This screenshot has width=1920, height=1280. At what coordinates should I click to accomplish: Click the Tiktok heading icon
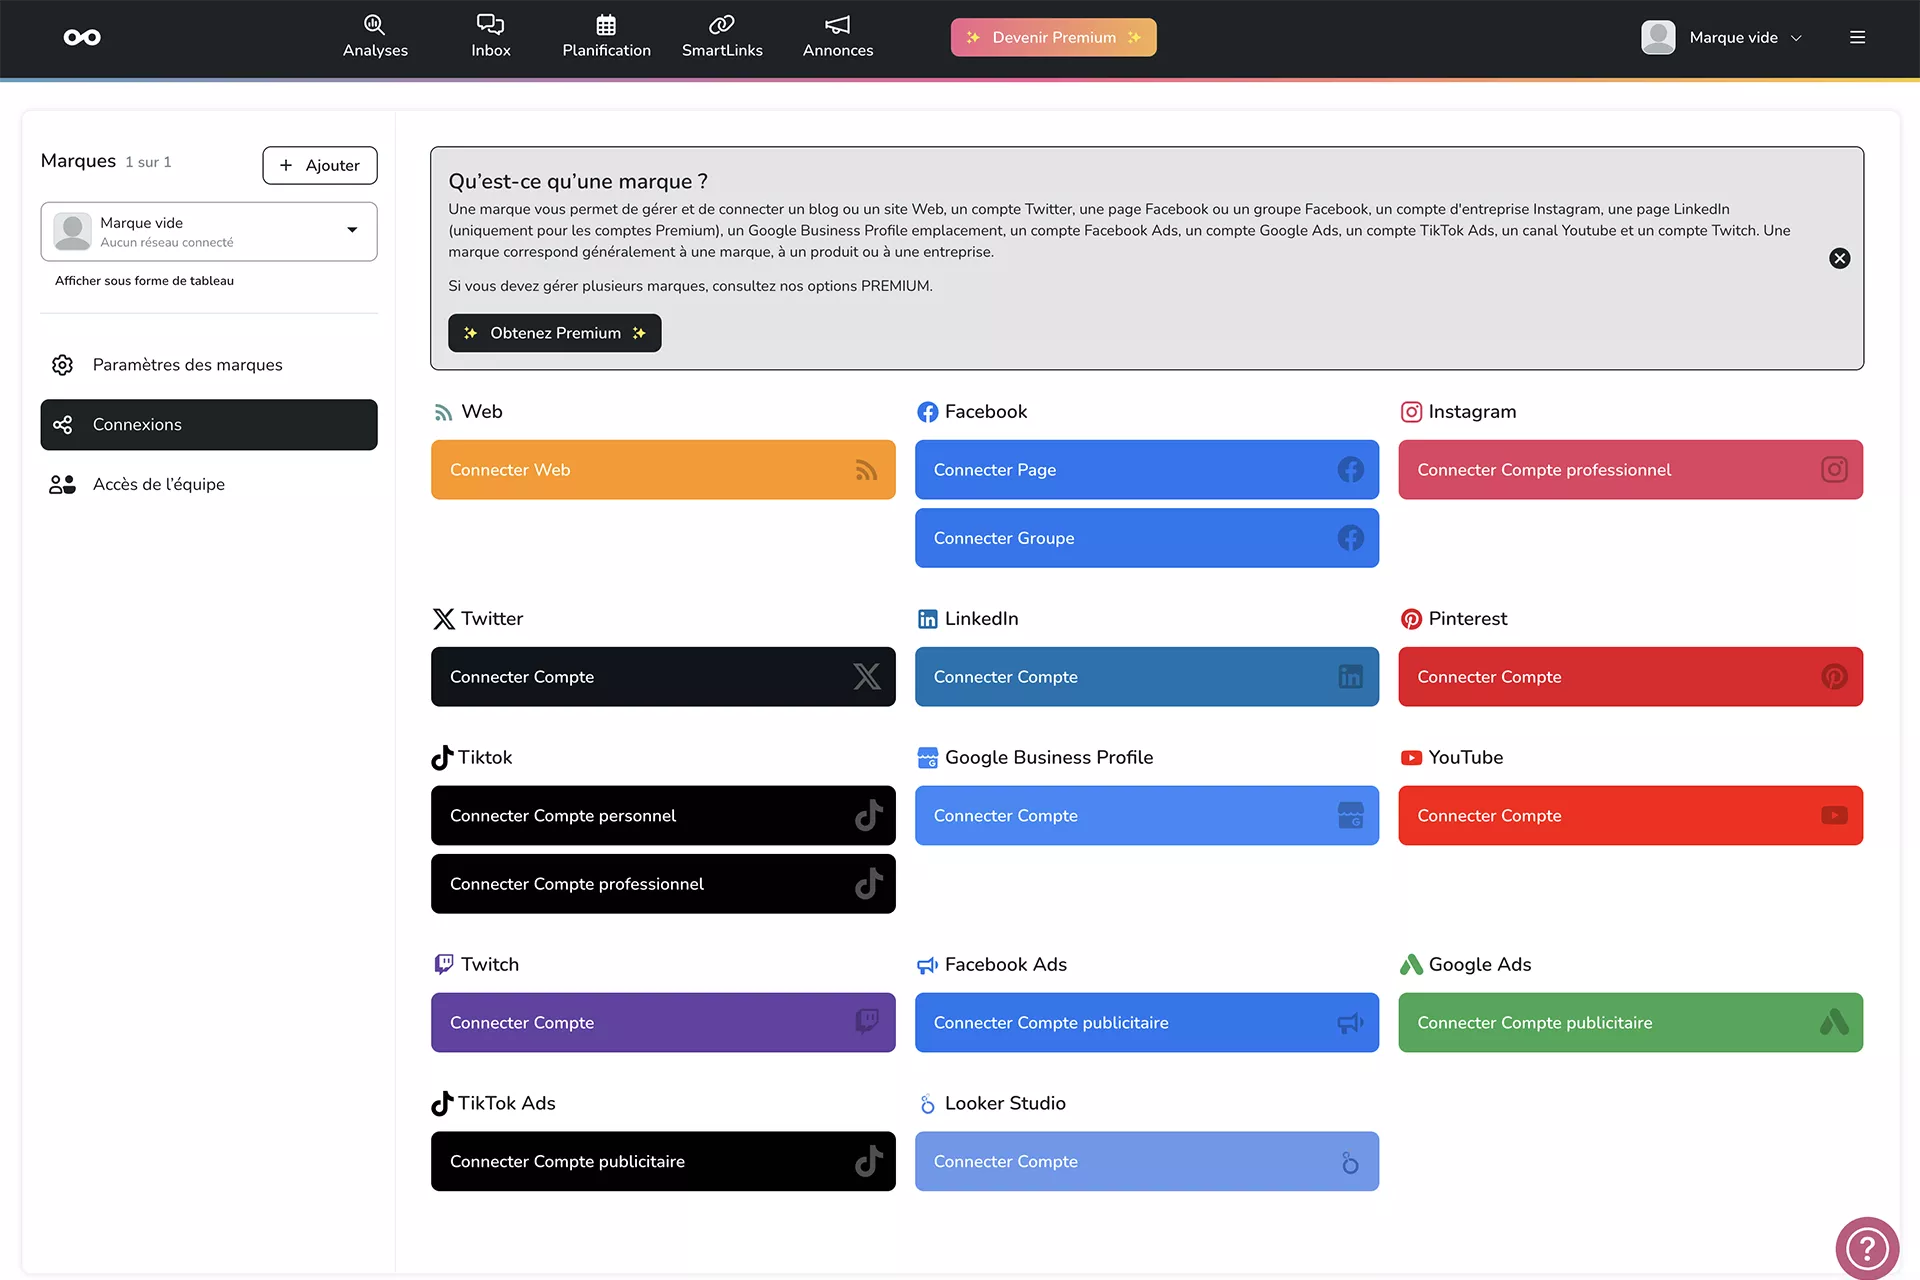click(442, 758)
